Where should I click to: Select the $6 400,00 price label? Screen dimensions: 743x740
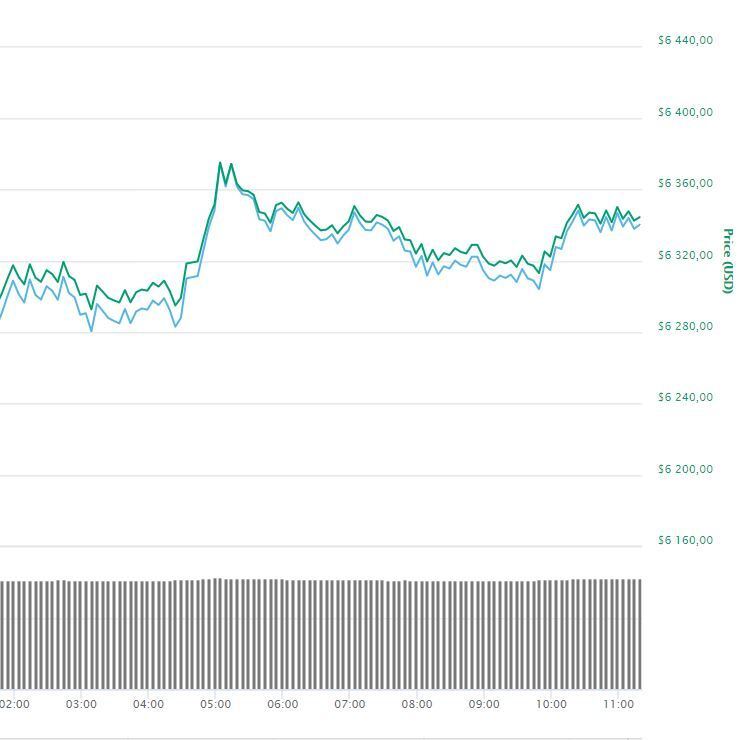(x=685, y=112)
